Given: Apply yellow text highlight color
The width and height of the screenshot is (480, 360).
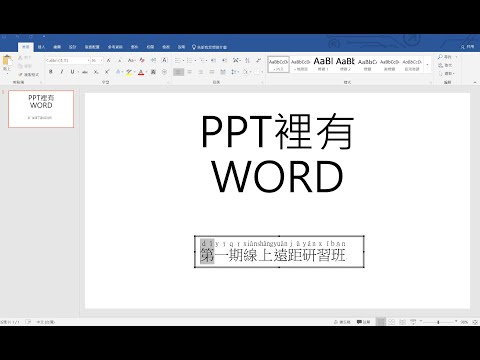Looking at the screenshot, I should (x=129, y=72).
